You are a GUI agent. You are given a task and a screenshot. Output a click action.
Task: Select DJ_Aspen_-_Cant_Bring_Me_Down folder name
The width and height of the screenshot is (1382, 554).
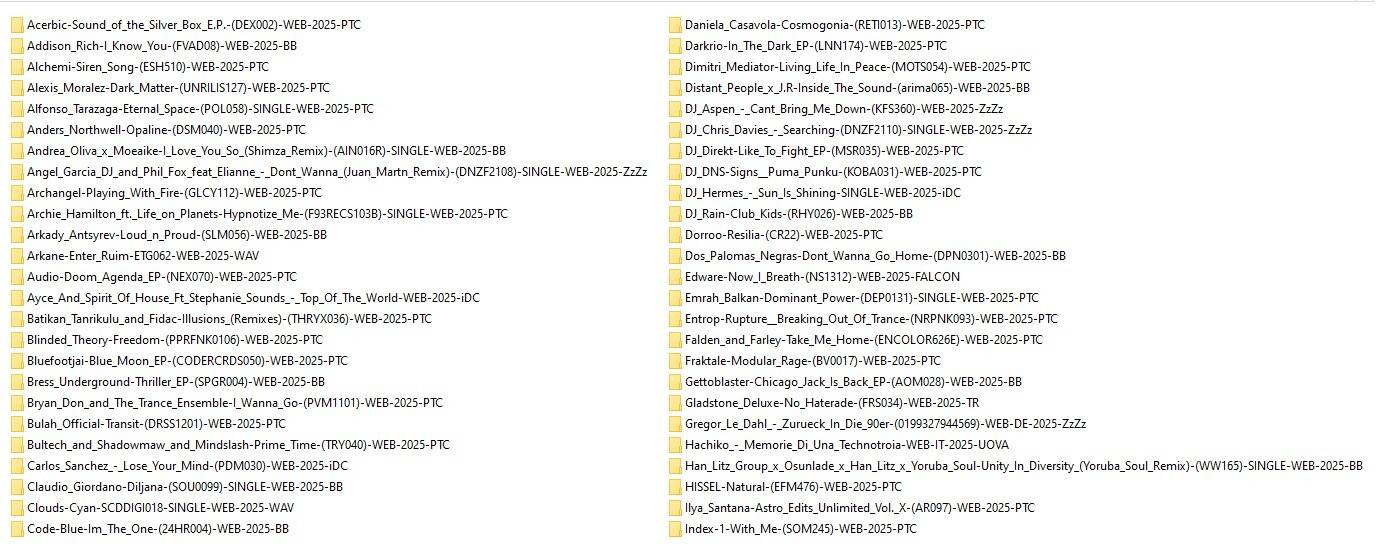[844, 109]
